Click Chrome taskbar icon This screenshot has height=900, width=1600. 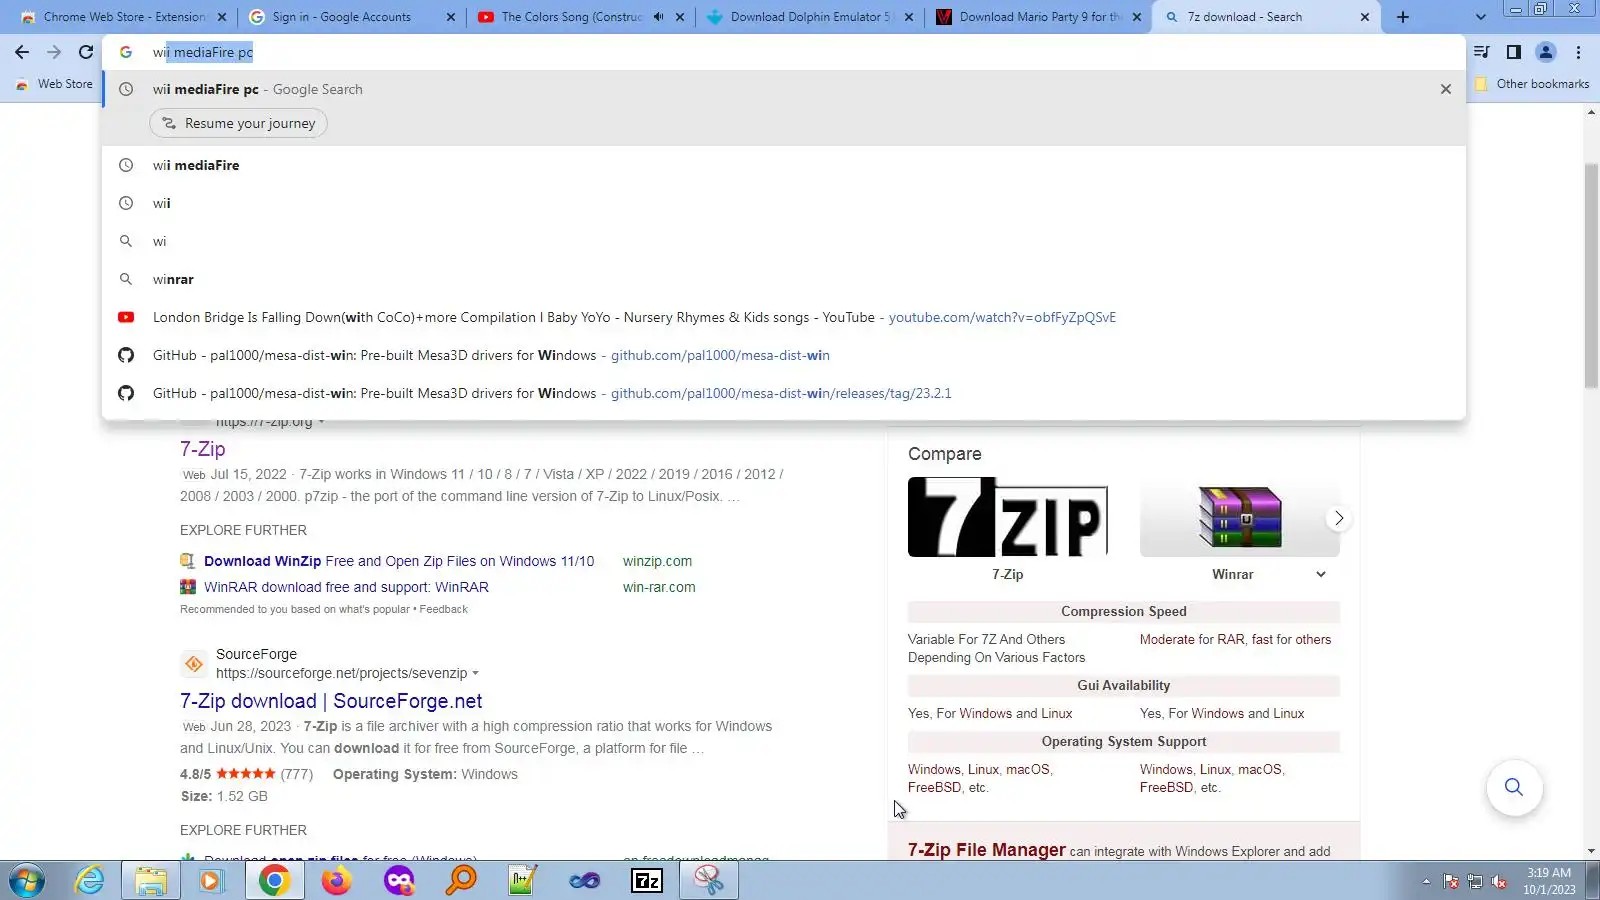[274, 881]
